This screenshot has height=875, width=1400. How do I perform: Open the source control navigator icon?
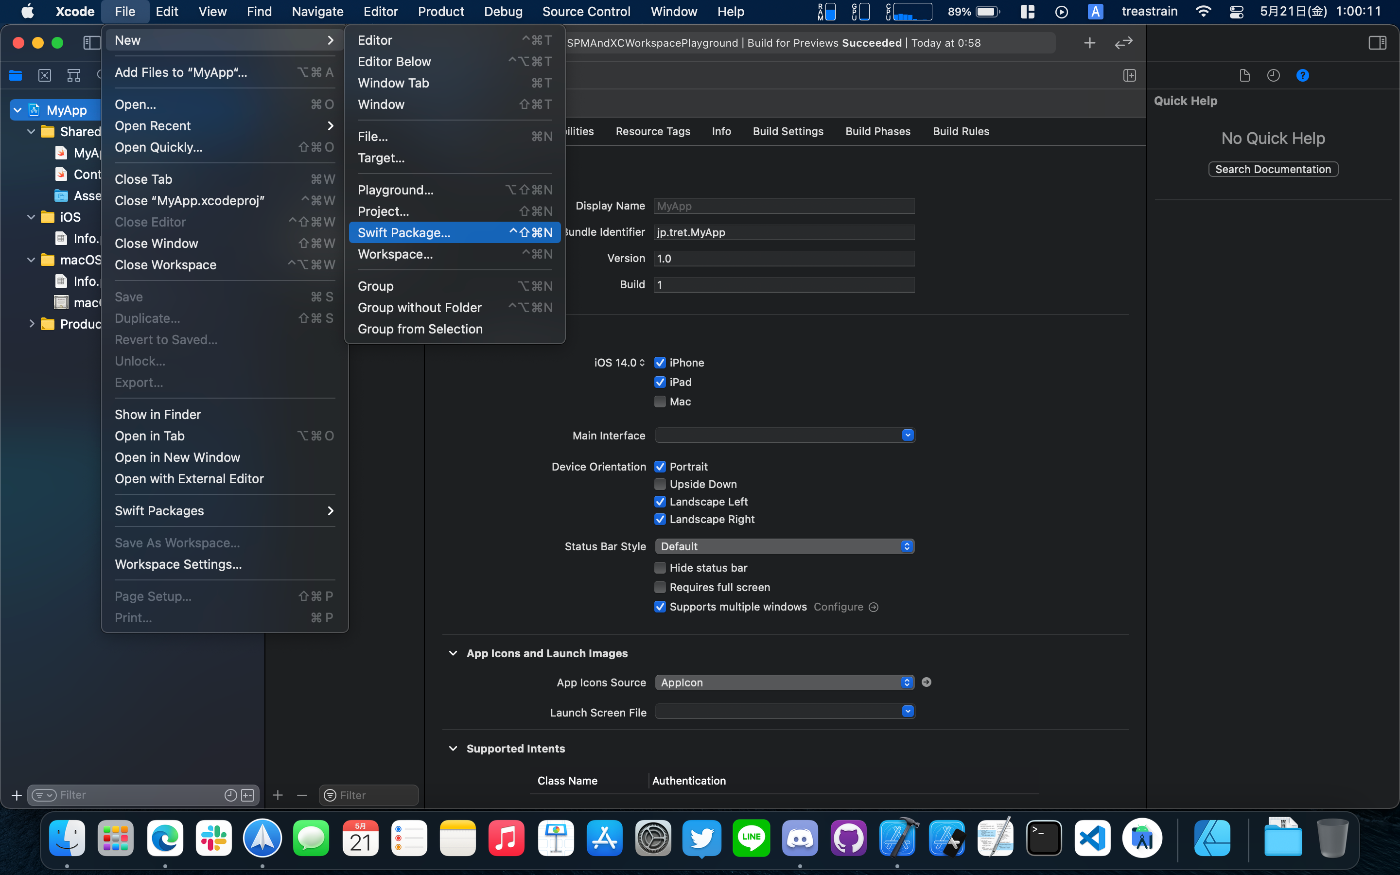[x=44, y=76]
